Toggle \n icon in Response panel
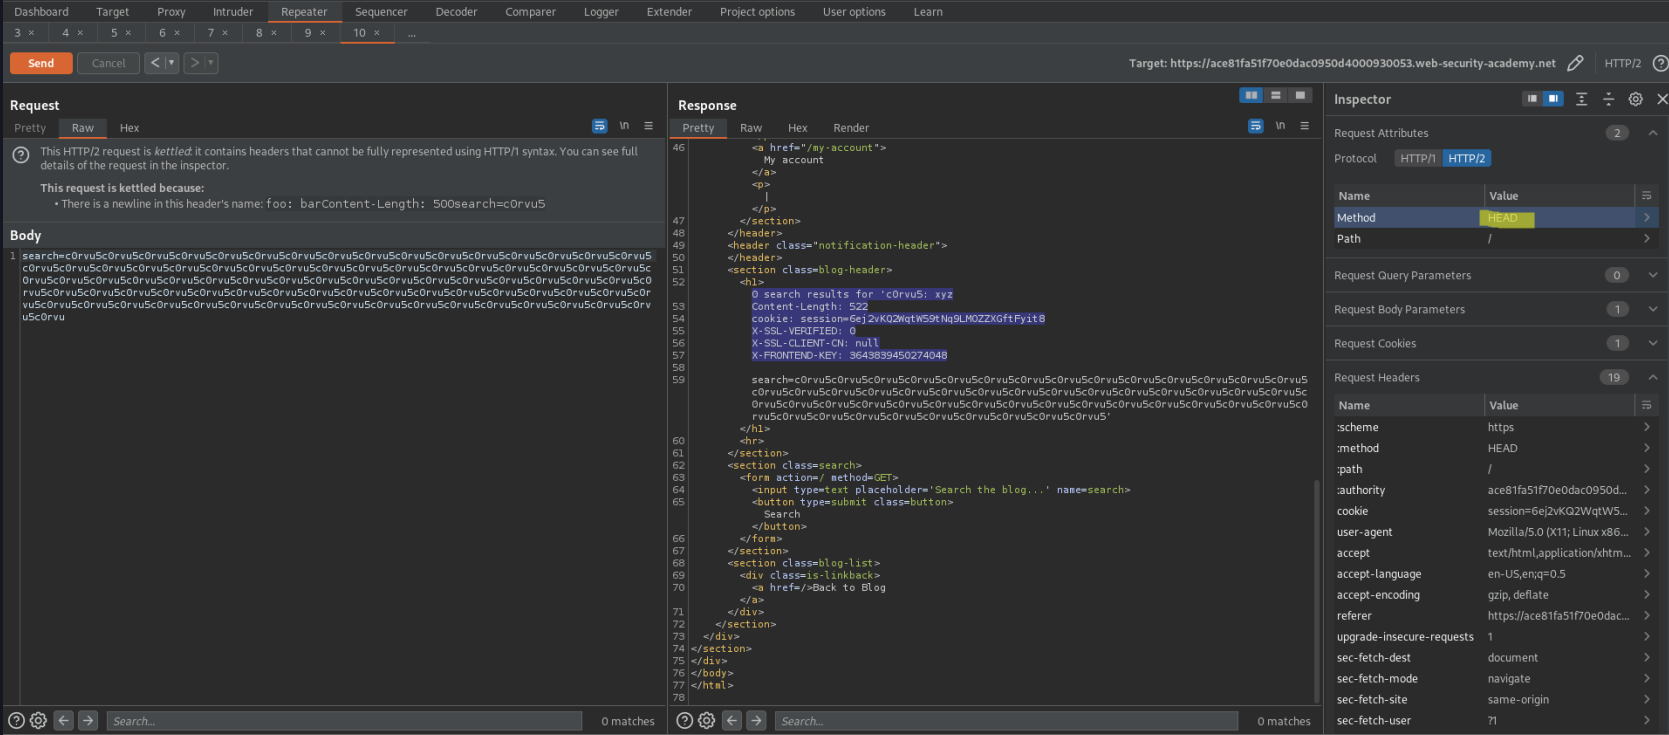 [1280, 126]
